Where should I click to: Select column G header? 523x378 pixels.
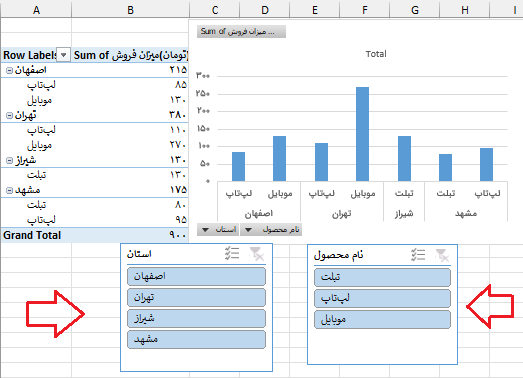[415, 9]
